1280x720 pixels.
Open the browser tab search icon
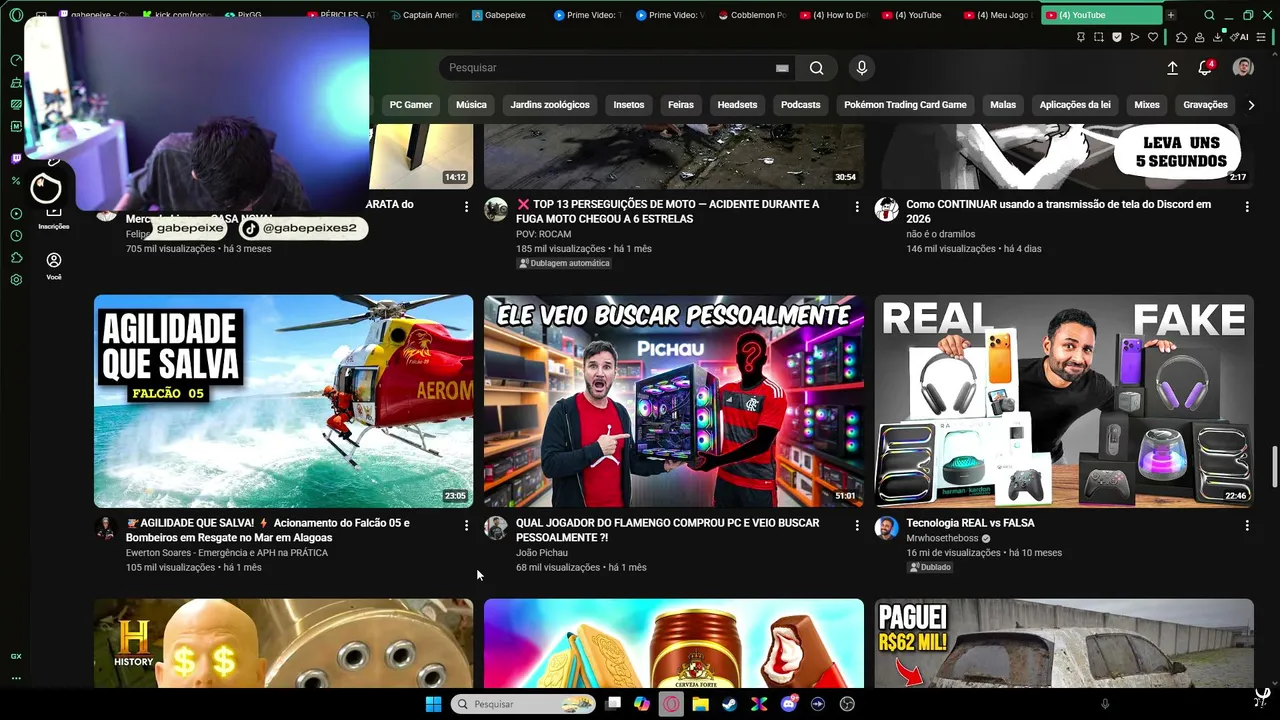[x=1209, y=15]
